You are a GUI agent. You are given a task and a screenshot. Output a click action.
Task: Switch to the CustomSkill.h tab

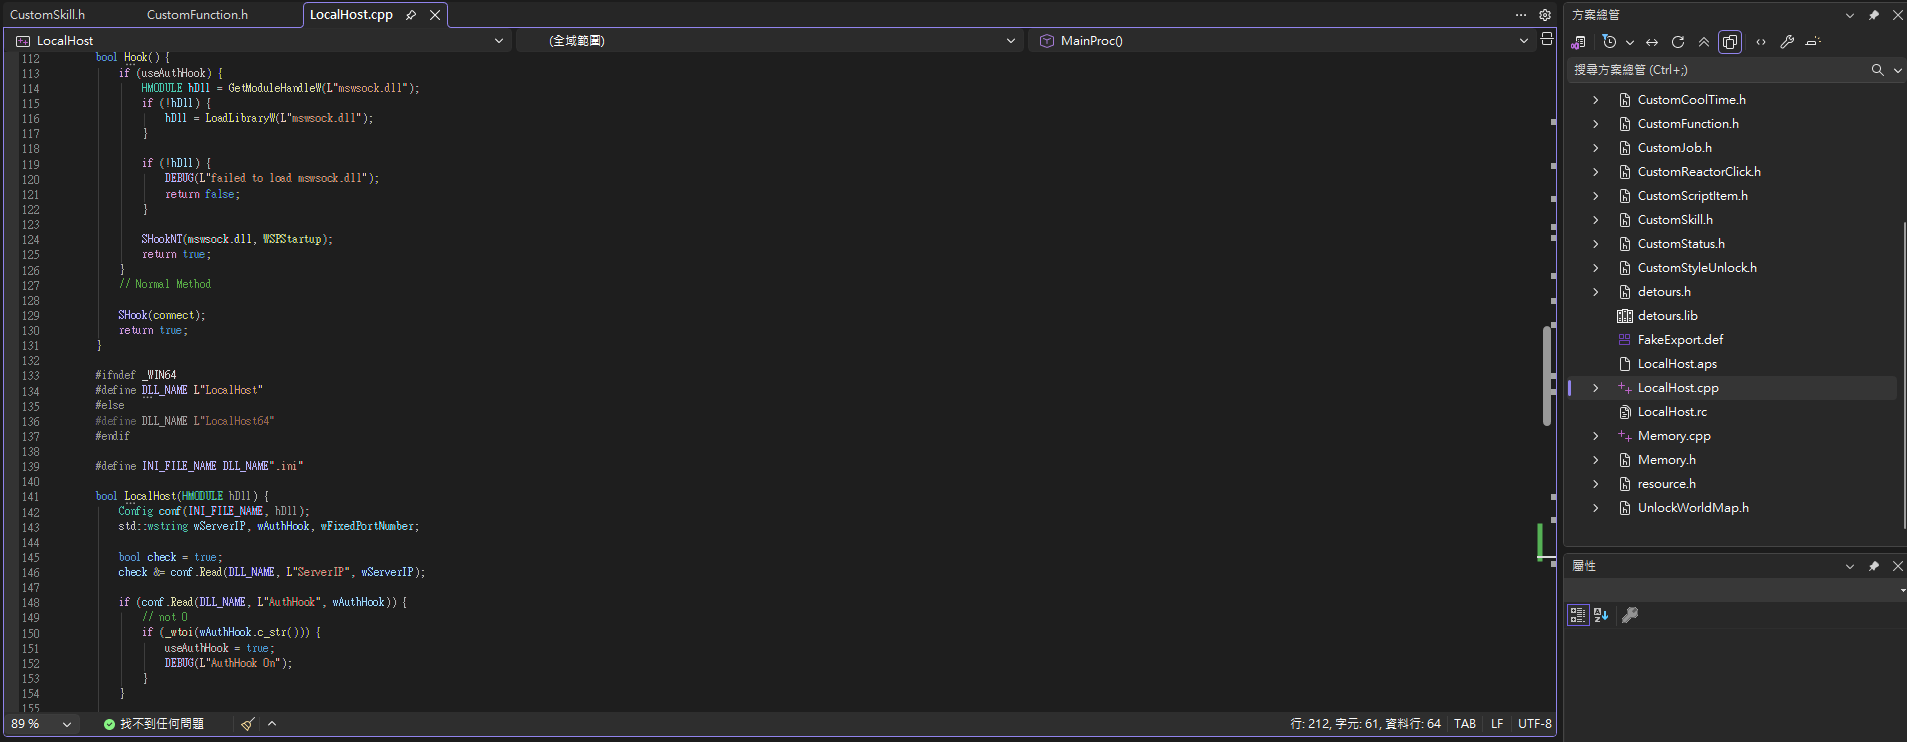click(47, 15)
